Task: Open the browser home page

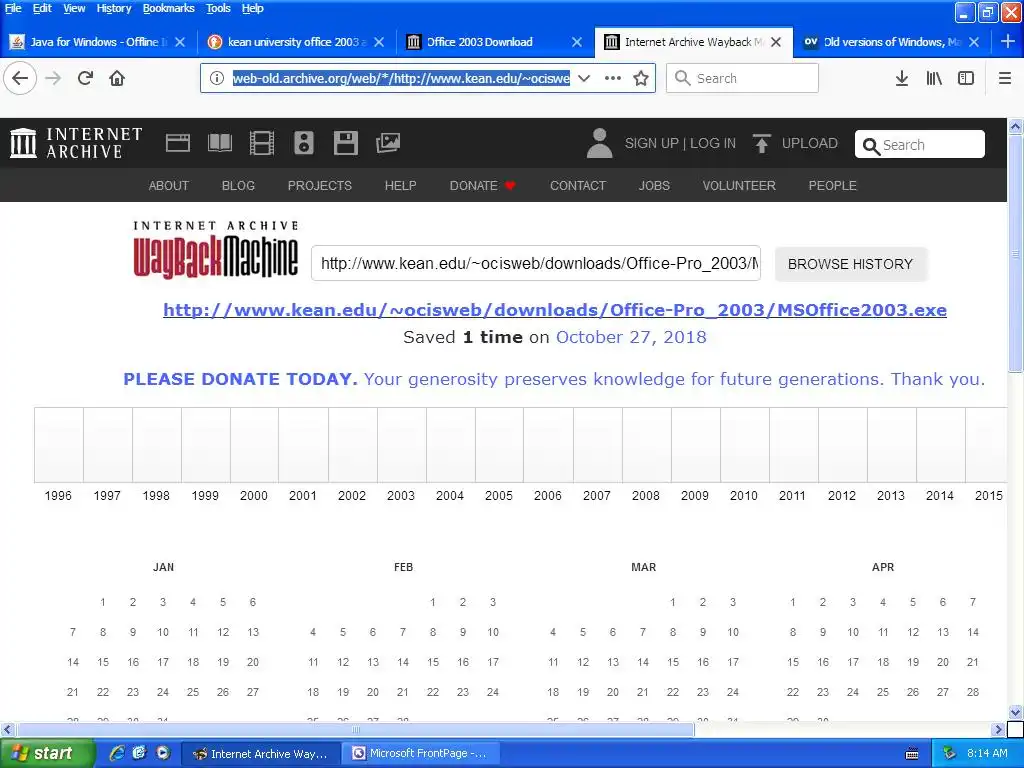Action: 117,78
